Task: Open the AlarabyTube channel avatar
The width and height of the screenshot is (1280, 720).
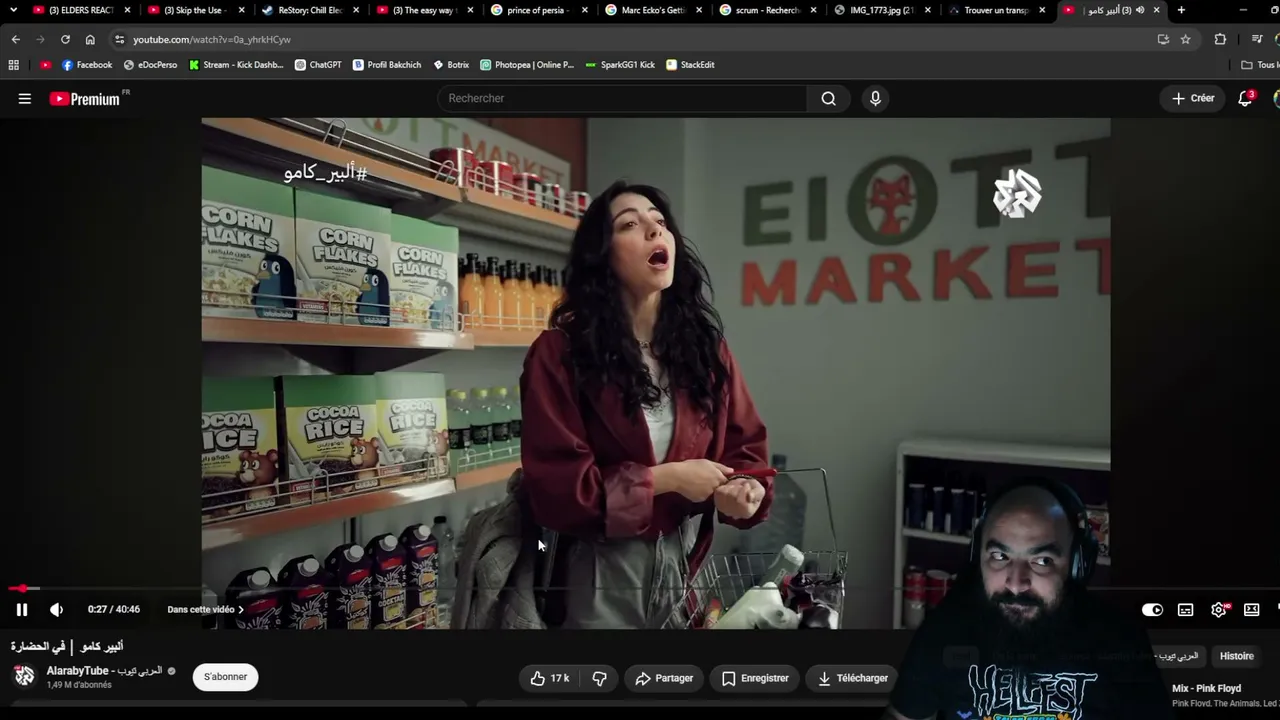Action: coord(24,677)
